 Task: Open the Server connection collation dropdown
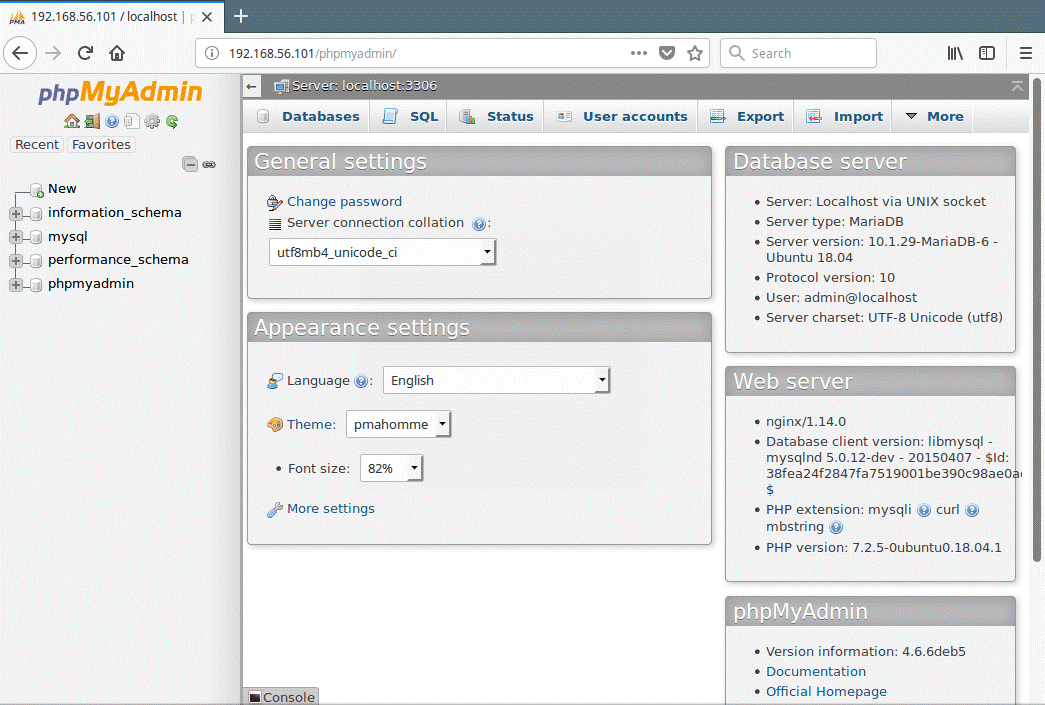(x=383, y=253)
